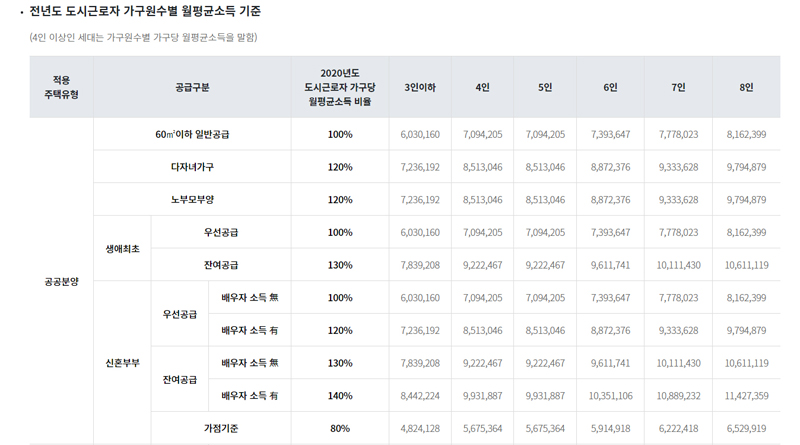The width and height of the screenshot is (800, 445).
Task: Select 9,222,467 in 4인 column, 생애최초 잔여공급 row
Action: click(483, 265)
